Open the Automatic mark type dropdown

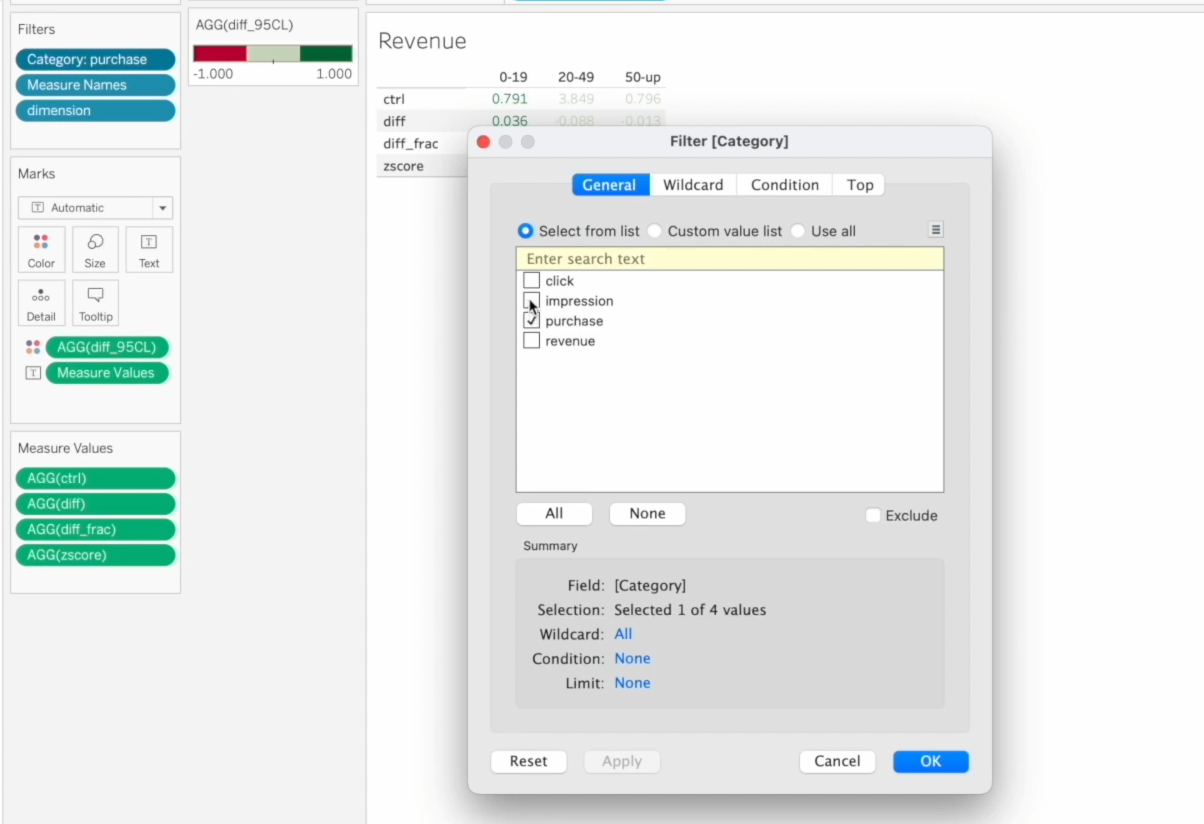click(95, 208)
